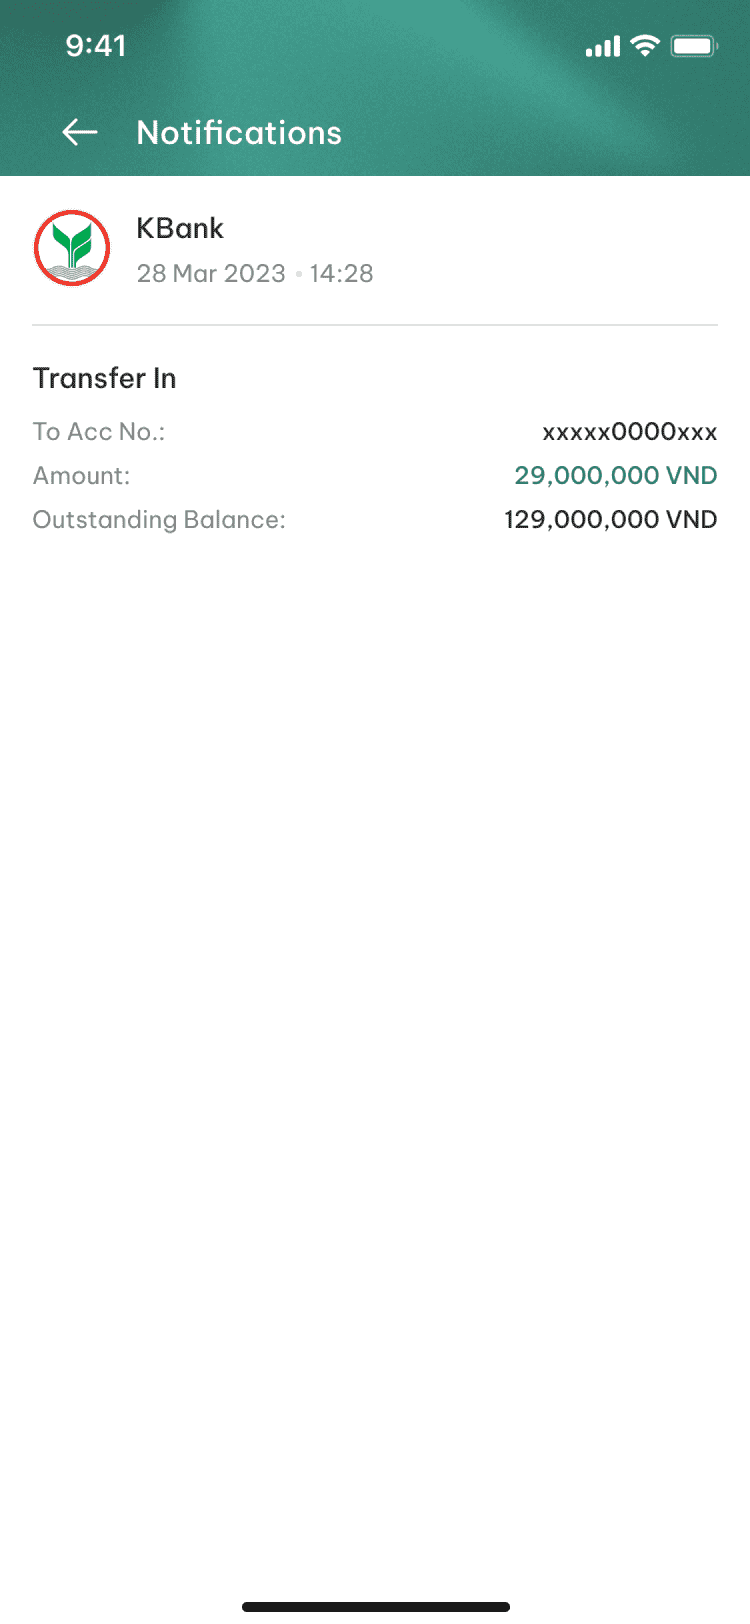750x1624 pixels.
Task: Tap the KBank logo icon
Action: point(72,248)
